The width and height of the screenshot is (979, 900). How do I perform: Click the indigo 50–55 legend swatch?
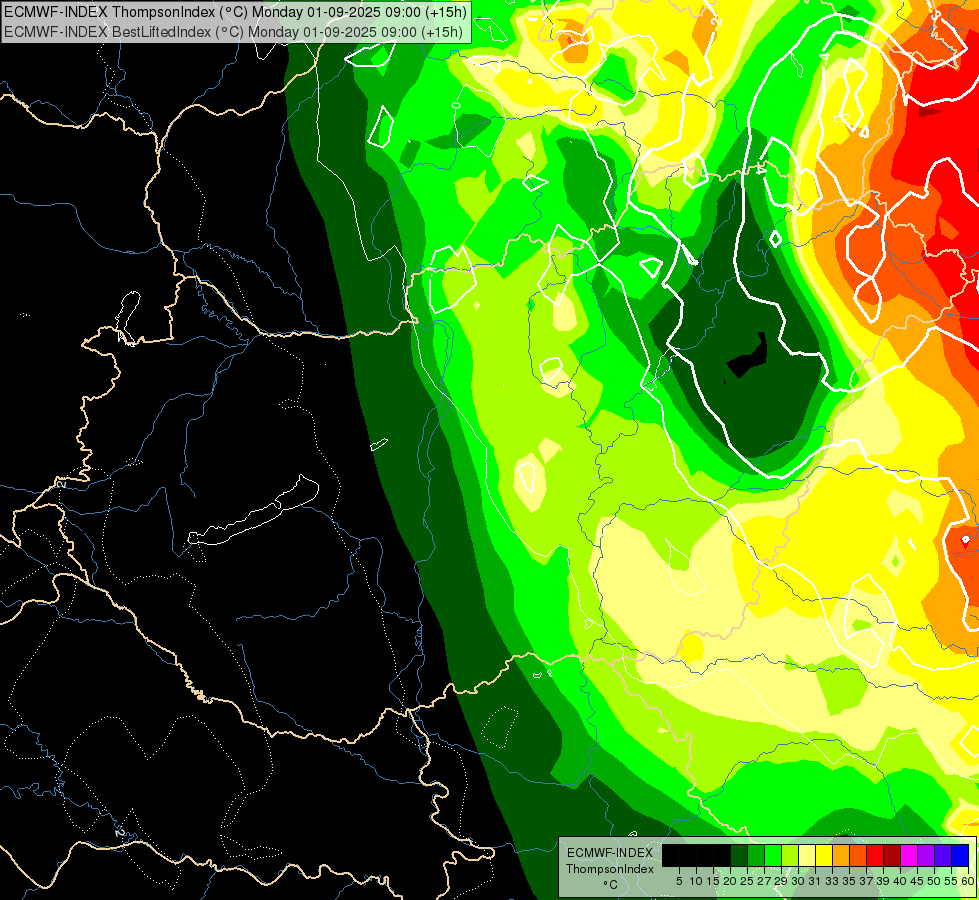tap(943, 856)
